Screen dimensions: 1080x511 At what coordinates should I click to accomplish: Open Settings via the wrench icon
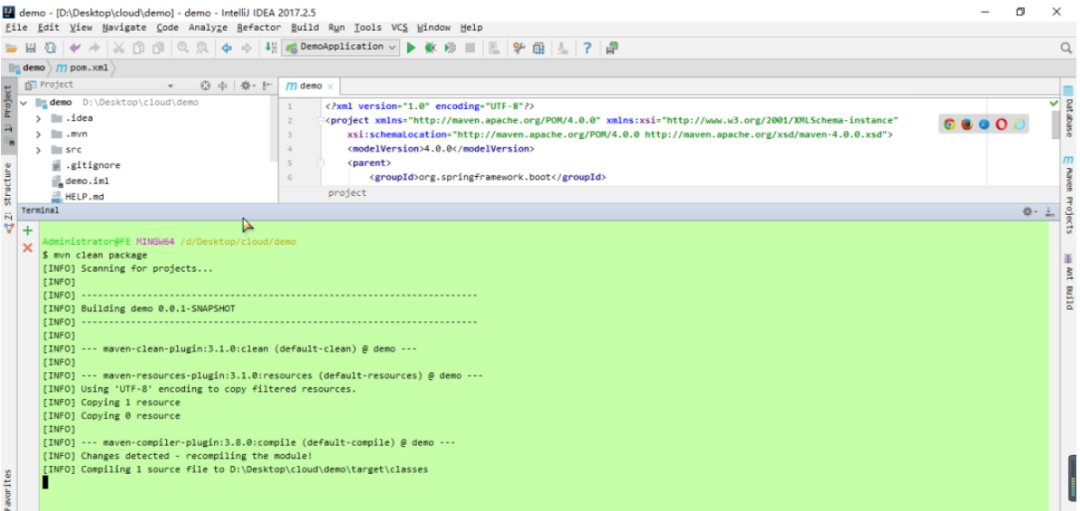click(519, 48)
